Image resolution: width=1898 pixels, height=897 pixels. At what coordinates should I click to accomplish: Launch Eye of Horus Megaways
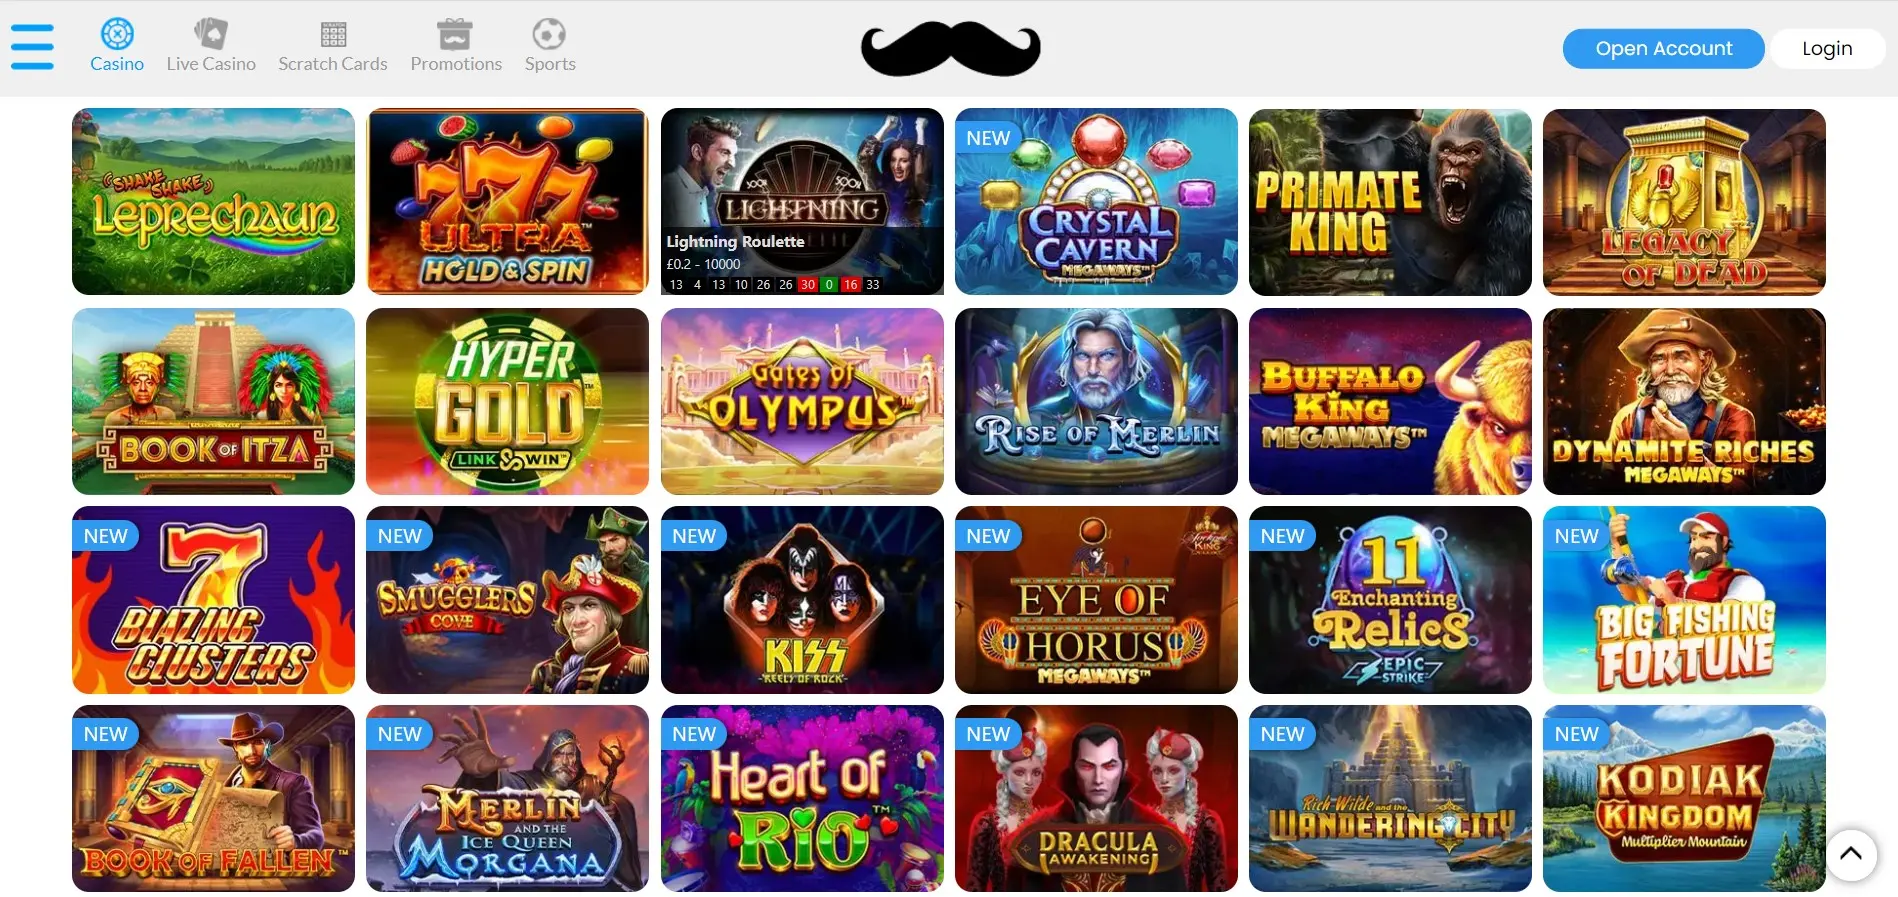1096,600
